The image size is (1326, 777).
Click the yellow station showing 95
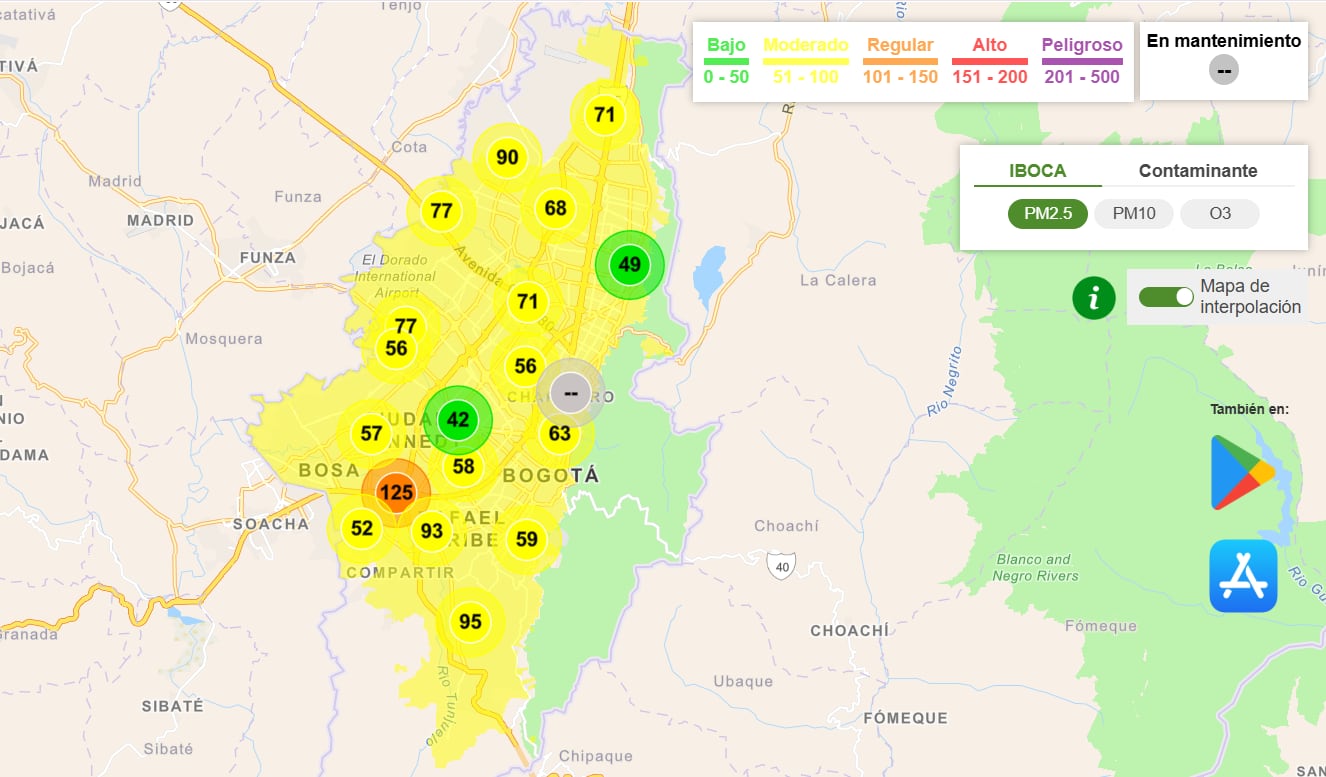pyautogui.click(x=470, y=621)
